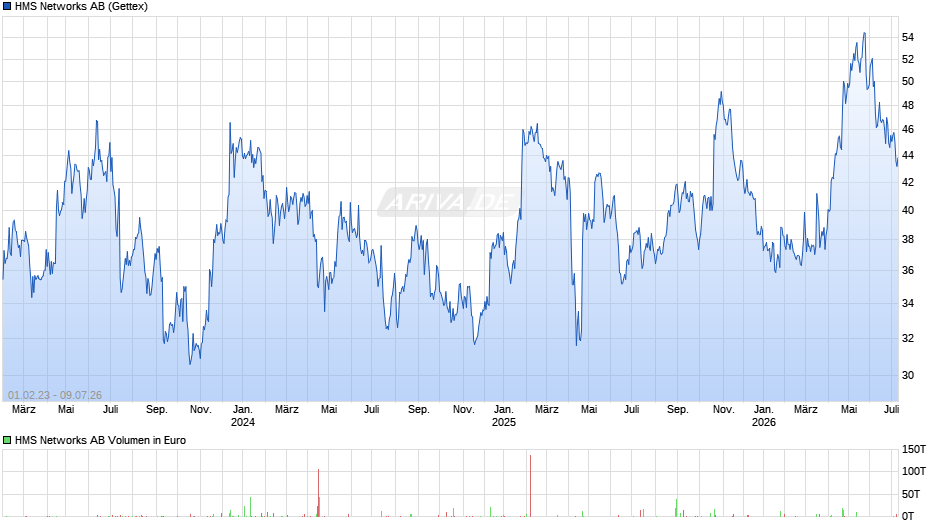Click the 46 price axis label
Screen dimensions: 940x526
coord(908,130)
